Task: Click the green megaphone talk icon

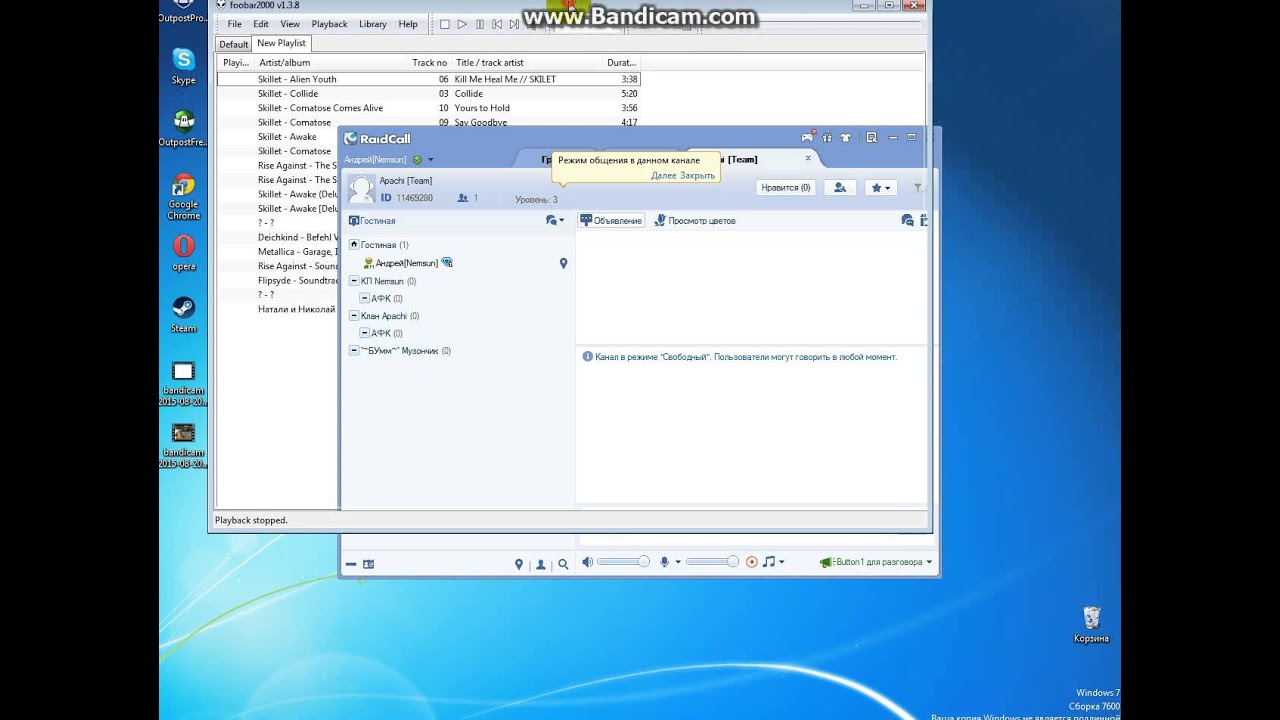Action: coord(826,562)
